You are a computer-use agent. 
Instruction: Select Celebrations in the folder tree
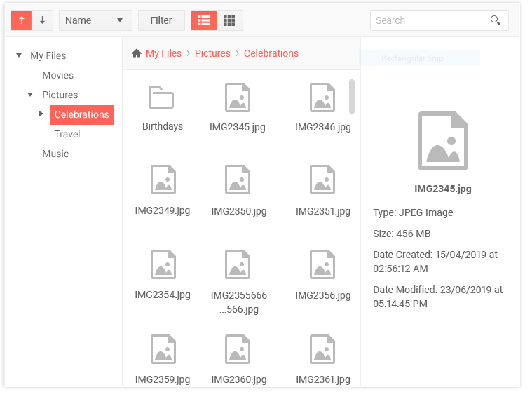pos(82,115)
